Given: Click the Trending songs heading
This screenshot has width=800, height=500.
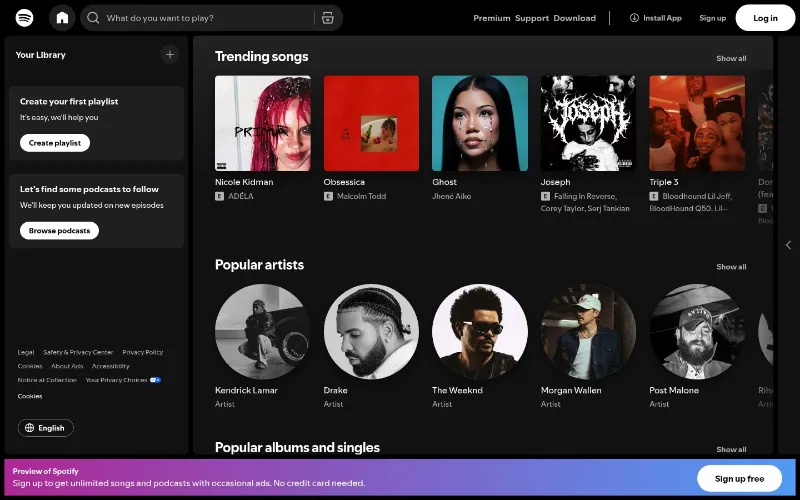Looking at the screenshot, I should (x=261, y=56).
